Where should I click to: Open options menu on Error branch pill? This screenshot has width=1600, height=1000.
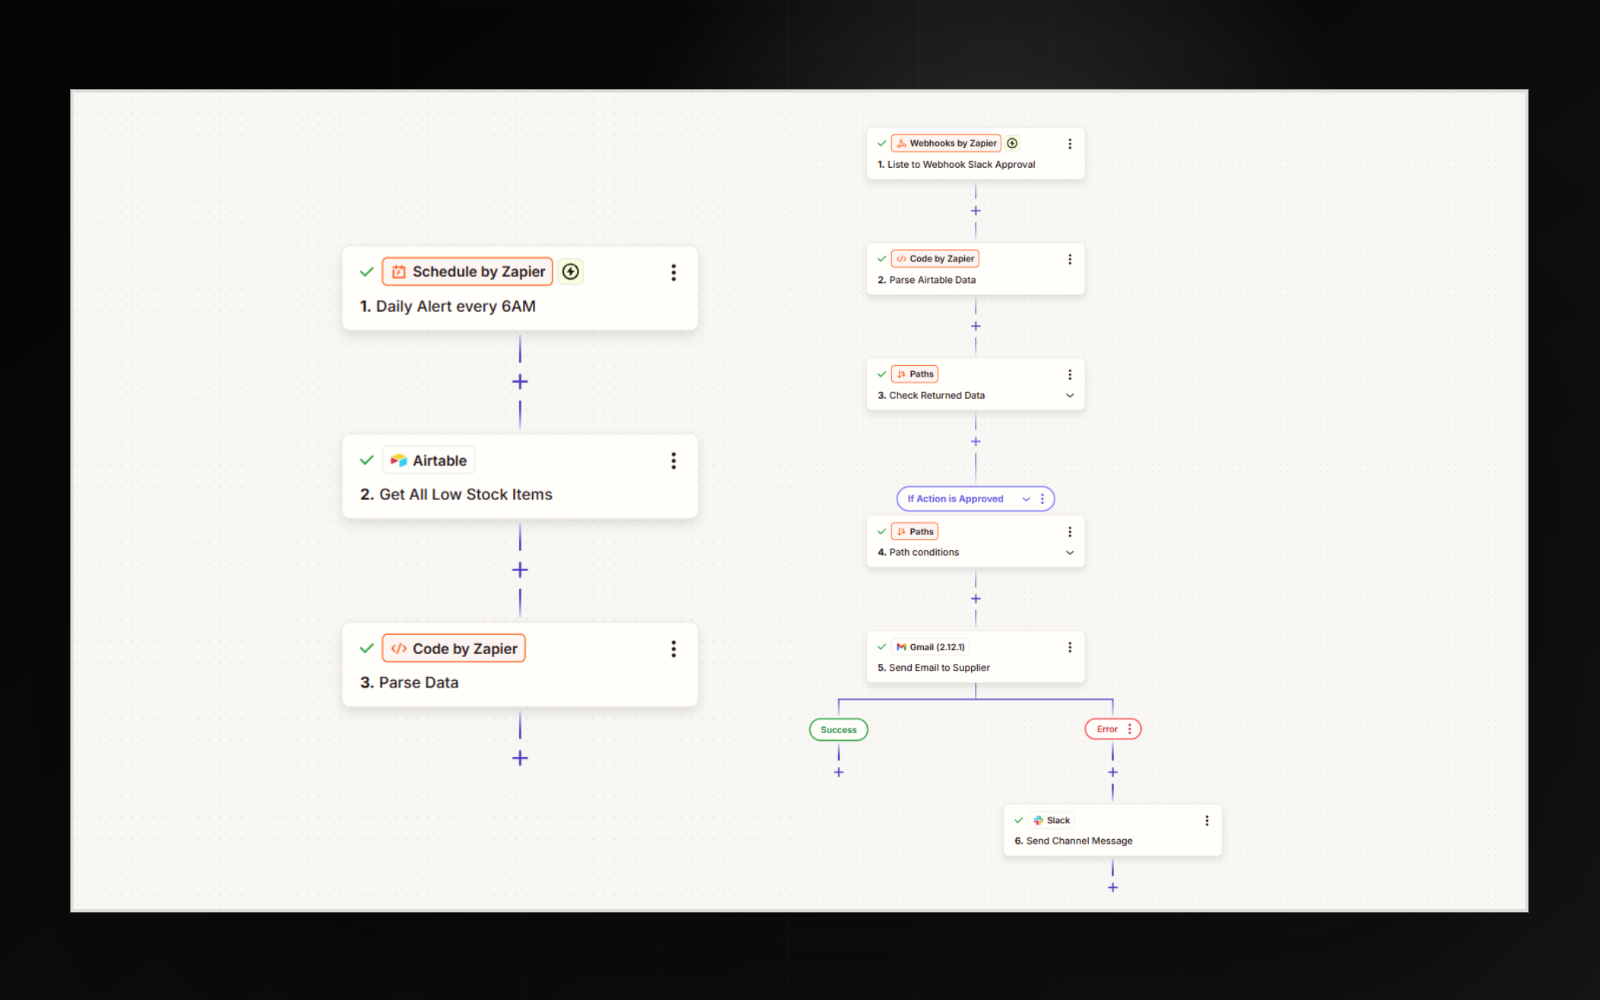point(1130,729)
